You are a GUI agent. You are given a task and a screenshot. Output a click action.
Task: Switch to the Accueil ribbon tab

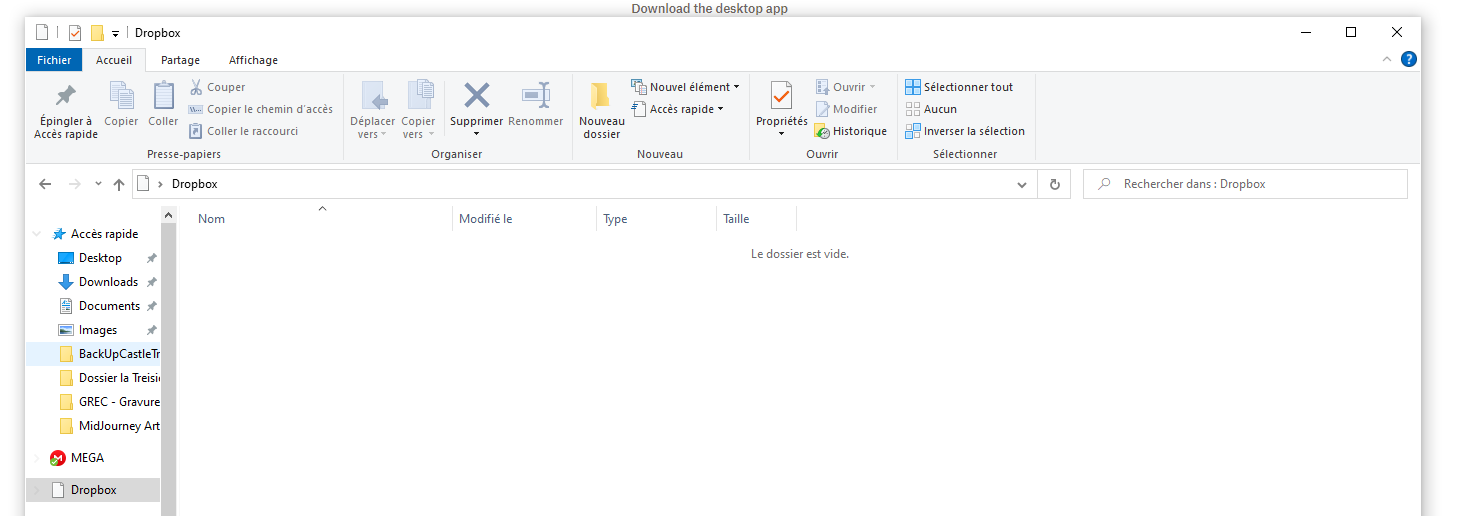pyautogui.click(x=114, y=60)
